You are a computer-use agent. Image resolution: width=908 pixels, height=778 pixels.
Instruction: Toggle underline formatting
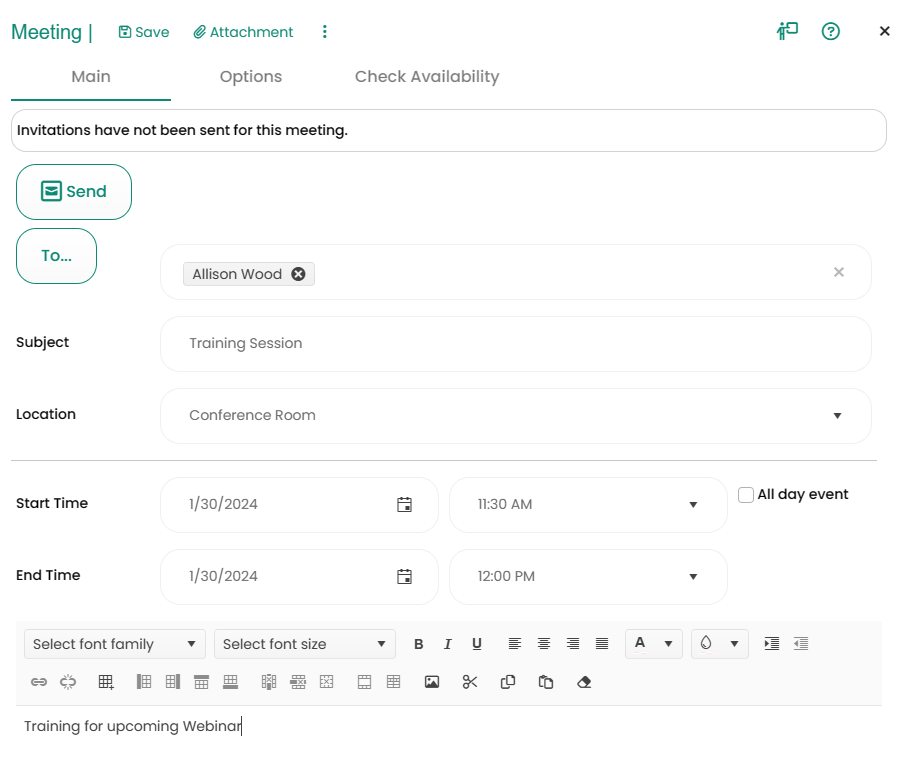tap(477, 644)
